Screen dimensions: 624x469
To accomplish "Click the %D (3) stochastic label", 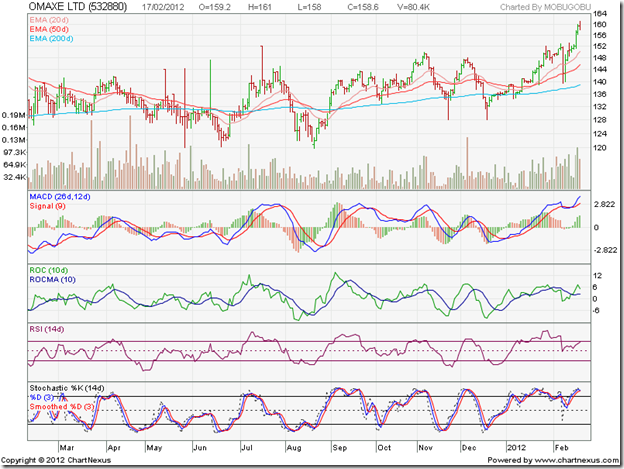I will (x=41, y=397).
